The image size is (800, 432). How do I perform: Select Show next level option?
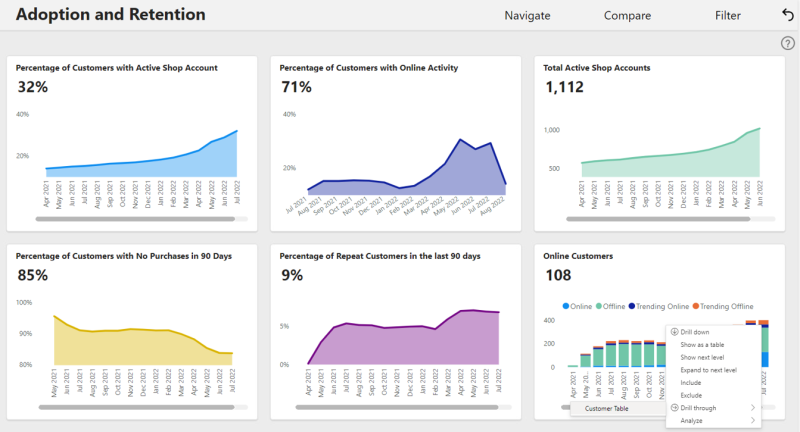(x=702, y=357)
